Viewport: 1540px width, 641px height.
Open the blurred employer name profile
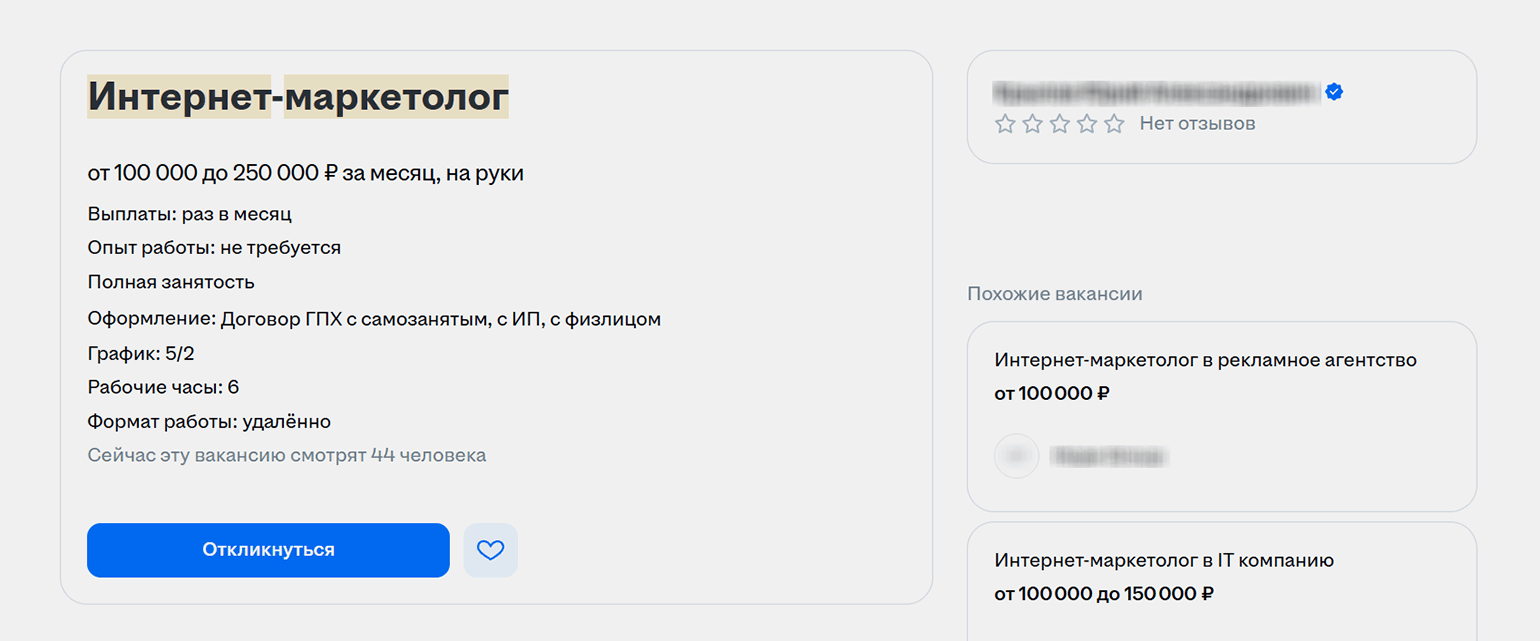click(x=1155, y=92)
